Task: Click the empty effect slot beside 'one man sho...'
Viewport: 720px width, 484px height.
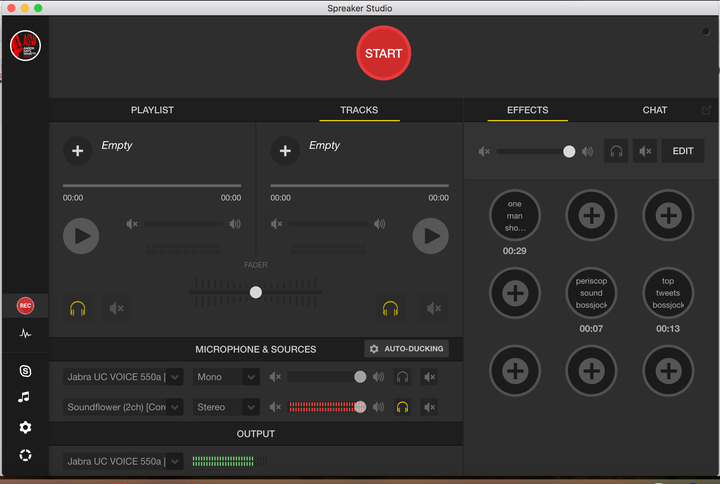Action: pyautogui.click(x=591, y=215)
